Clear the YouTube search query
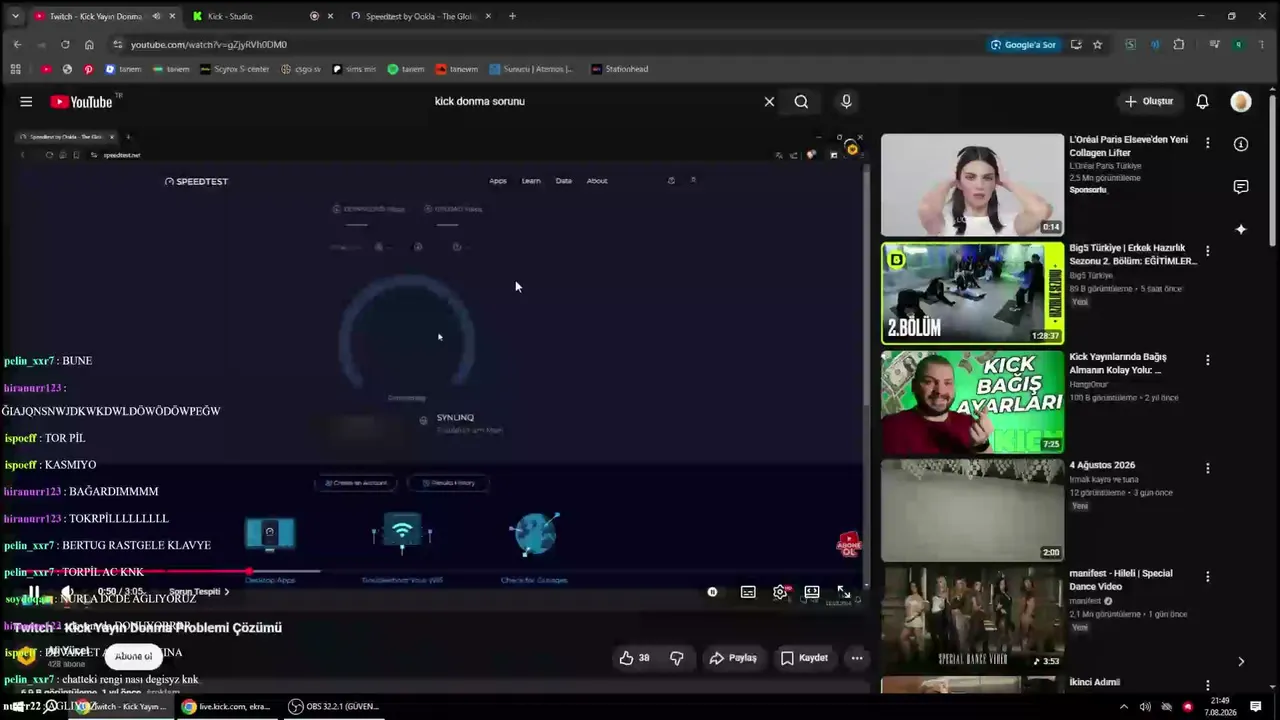 tap(769, 101)
